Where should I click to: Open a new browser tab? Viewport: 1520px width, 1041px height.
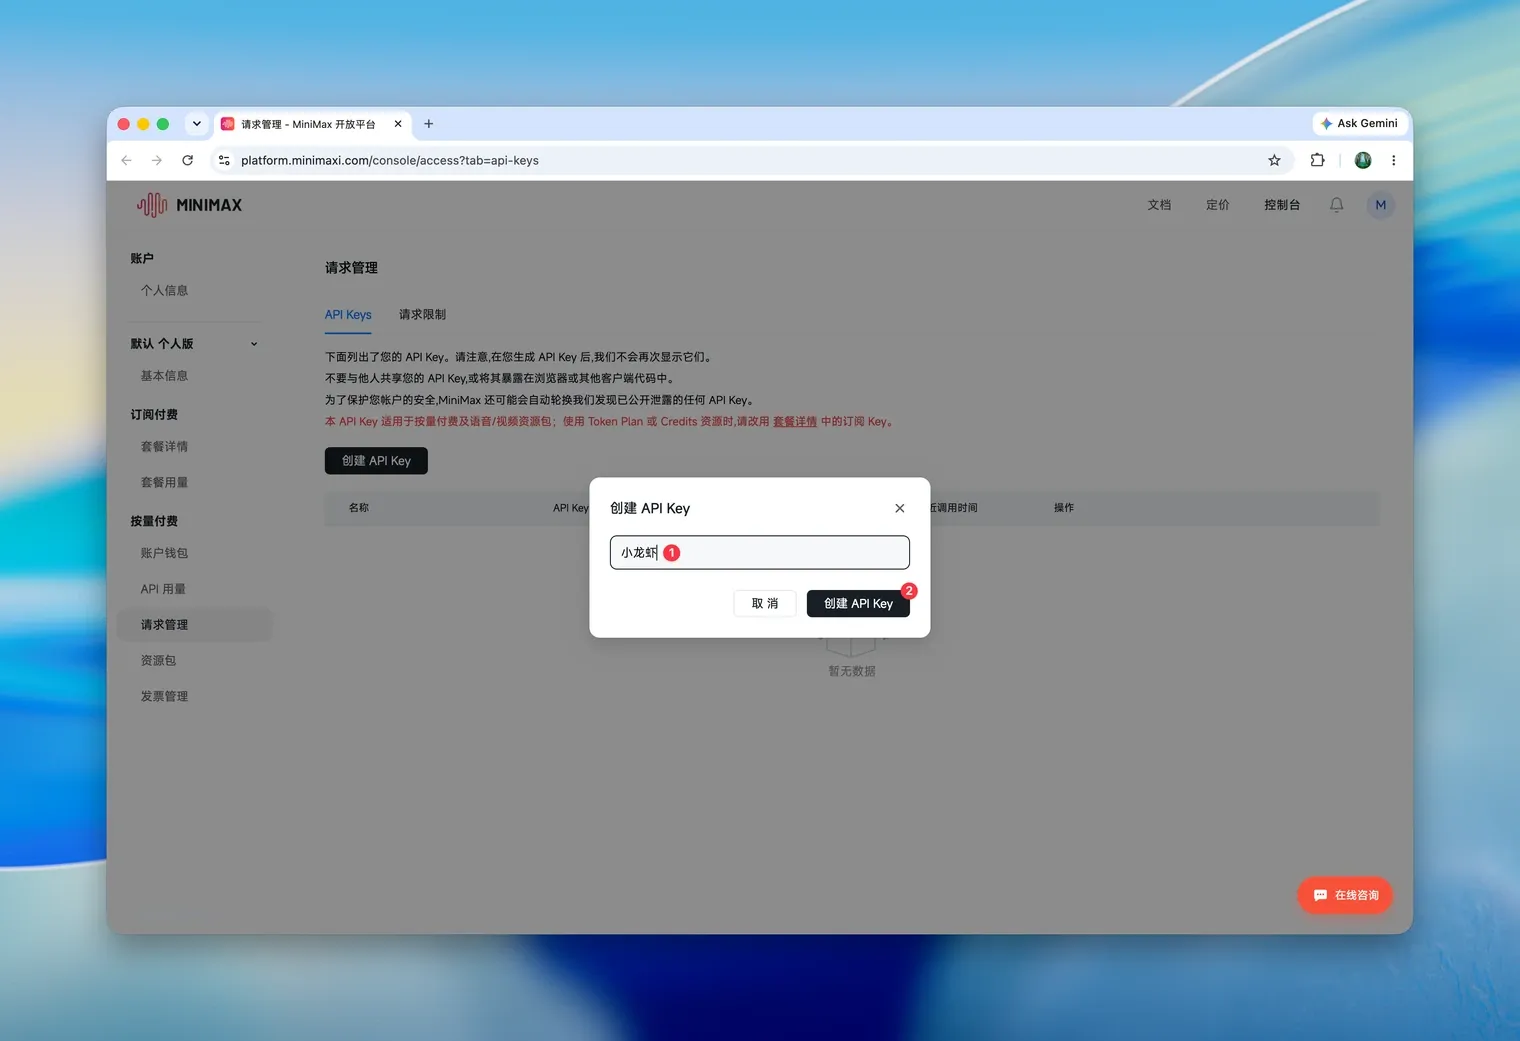click(x=428, y=124)
